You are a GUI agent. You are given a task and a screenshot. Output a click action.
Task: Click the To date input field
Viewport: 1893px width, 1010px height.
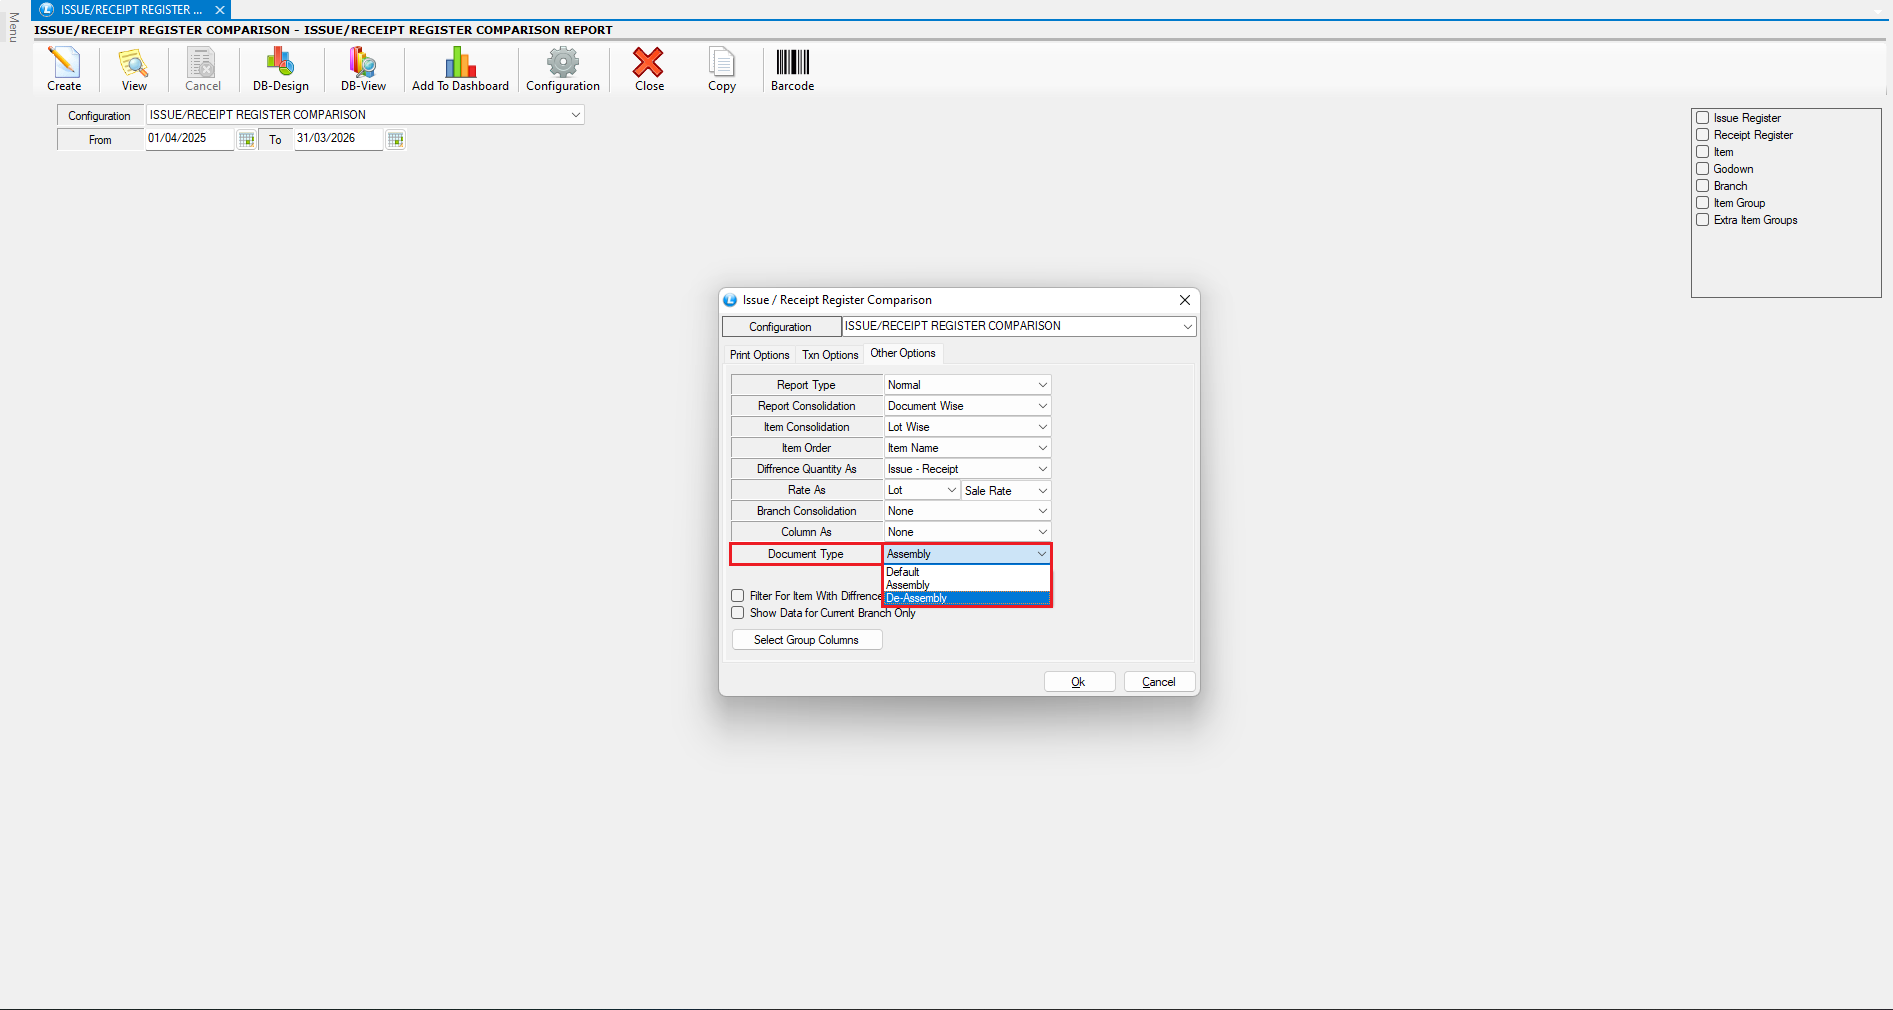click(x=337, y=139)
